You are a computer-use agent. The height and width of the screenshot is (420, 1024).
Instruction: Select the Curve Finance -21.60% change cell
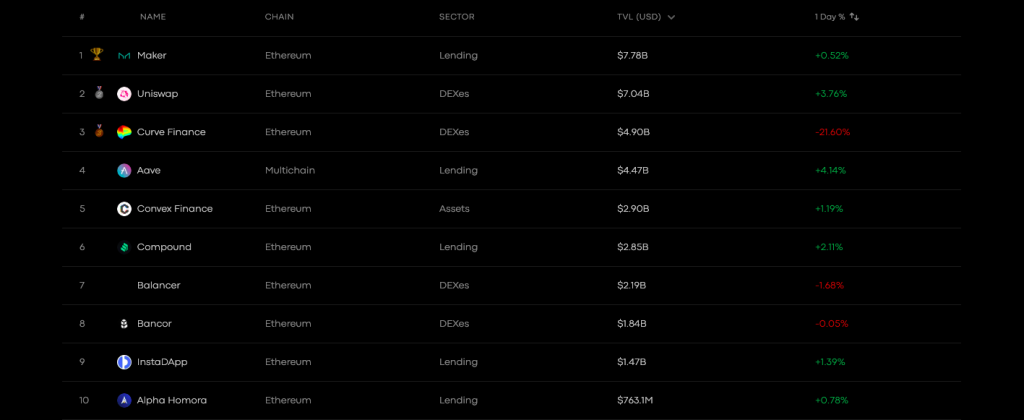coord(832,132)
